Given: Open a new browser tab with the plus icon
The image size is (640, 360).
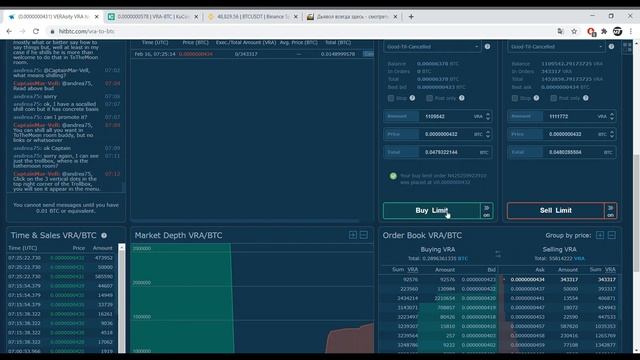Looking at the screenshot, I should 411,17.
